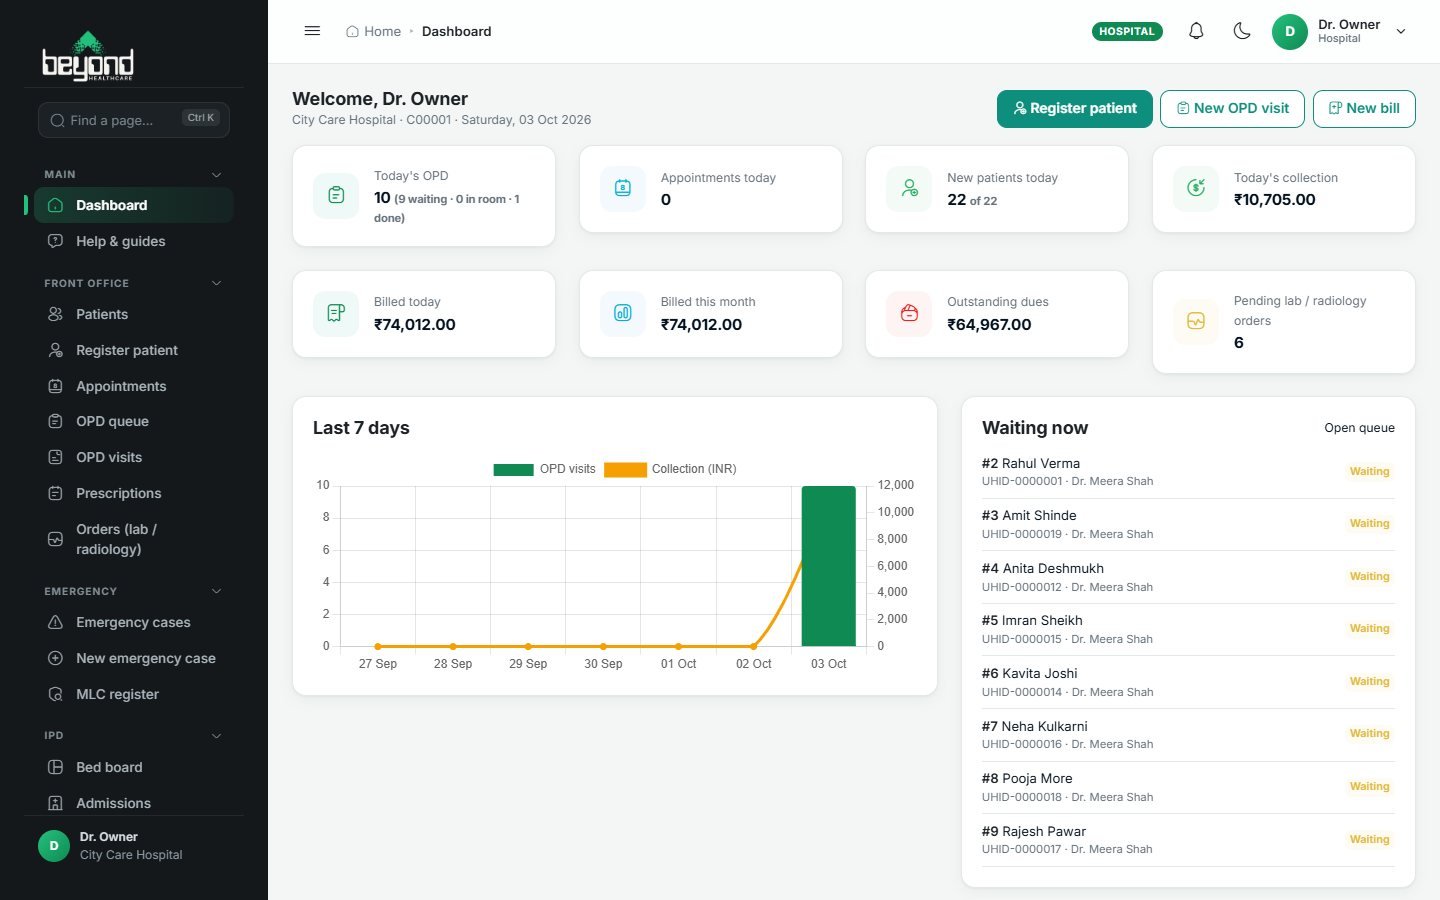Click the green Register patient button
Screen dimensions: 1440x900
[x=1075, y=108]
